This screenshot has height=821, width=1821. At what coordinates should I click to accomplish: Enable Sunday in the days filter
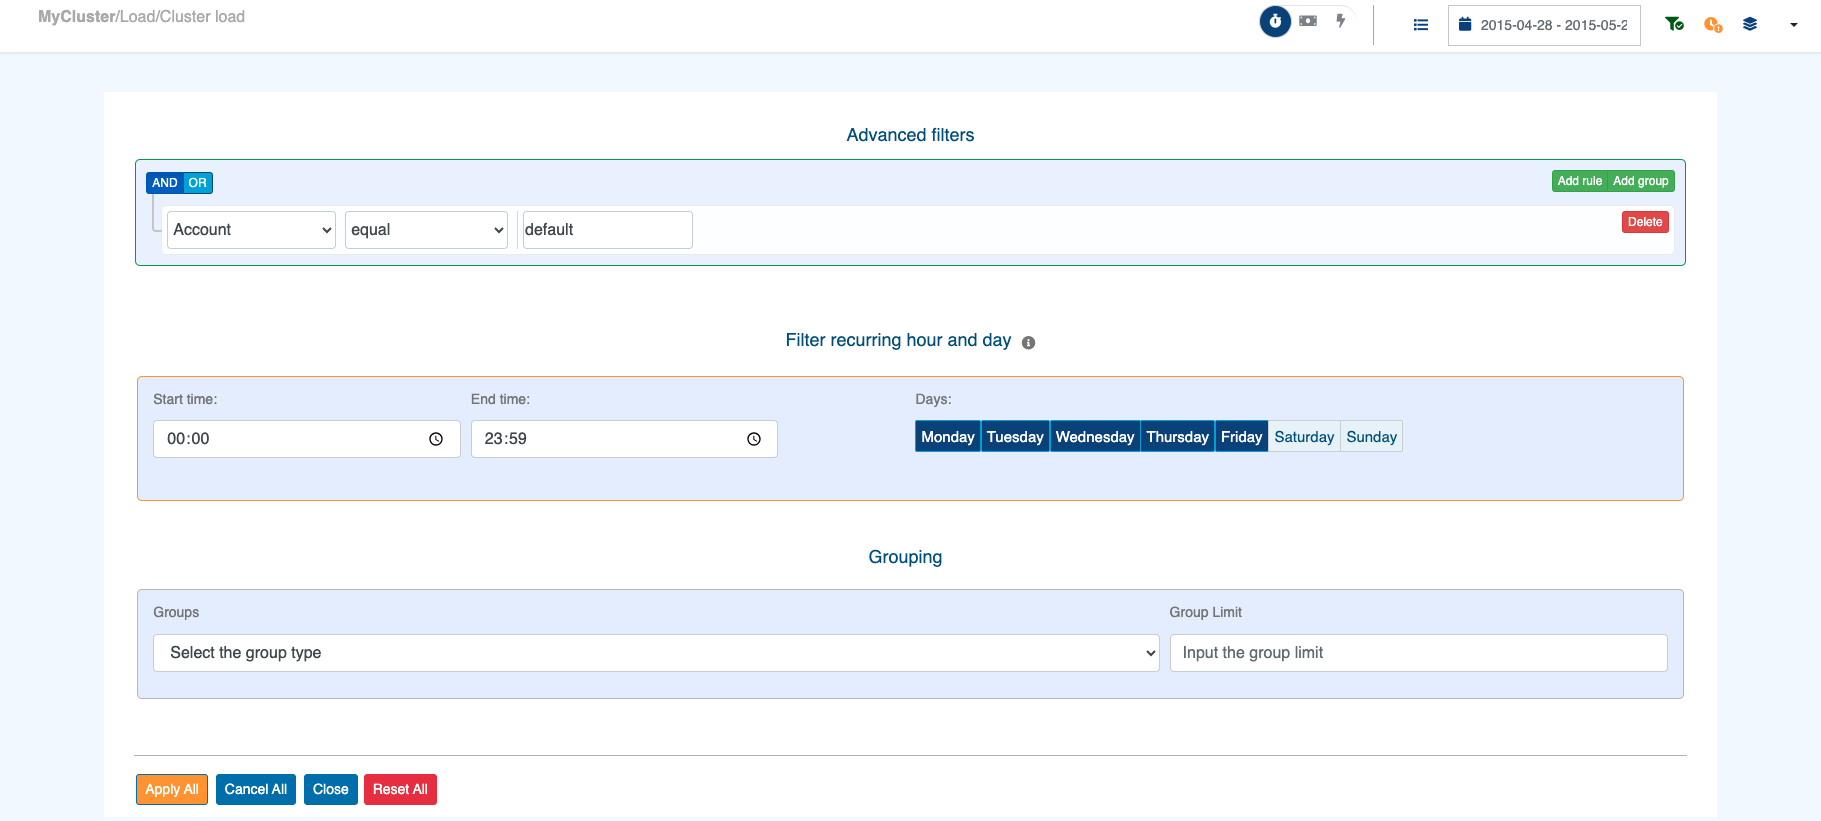(x=1371, y=437)
